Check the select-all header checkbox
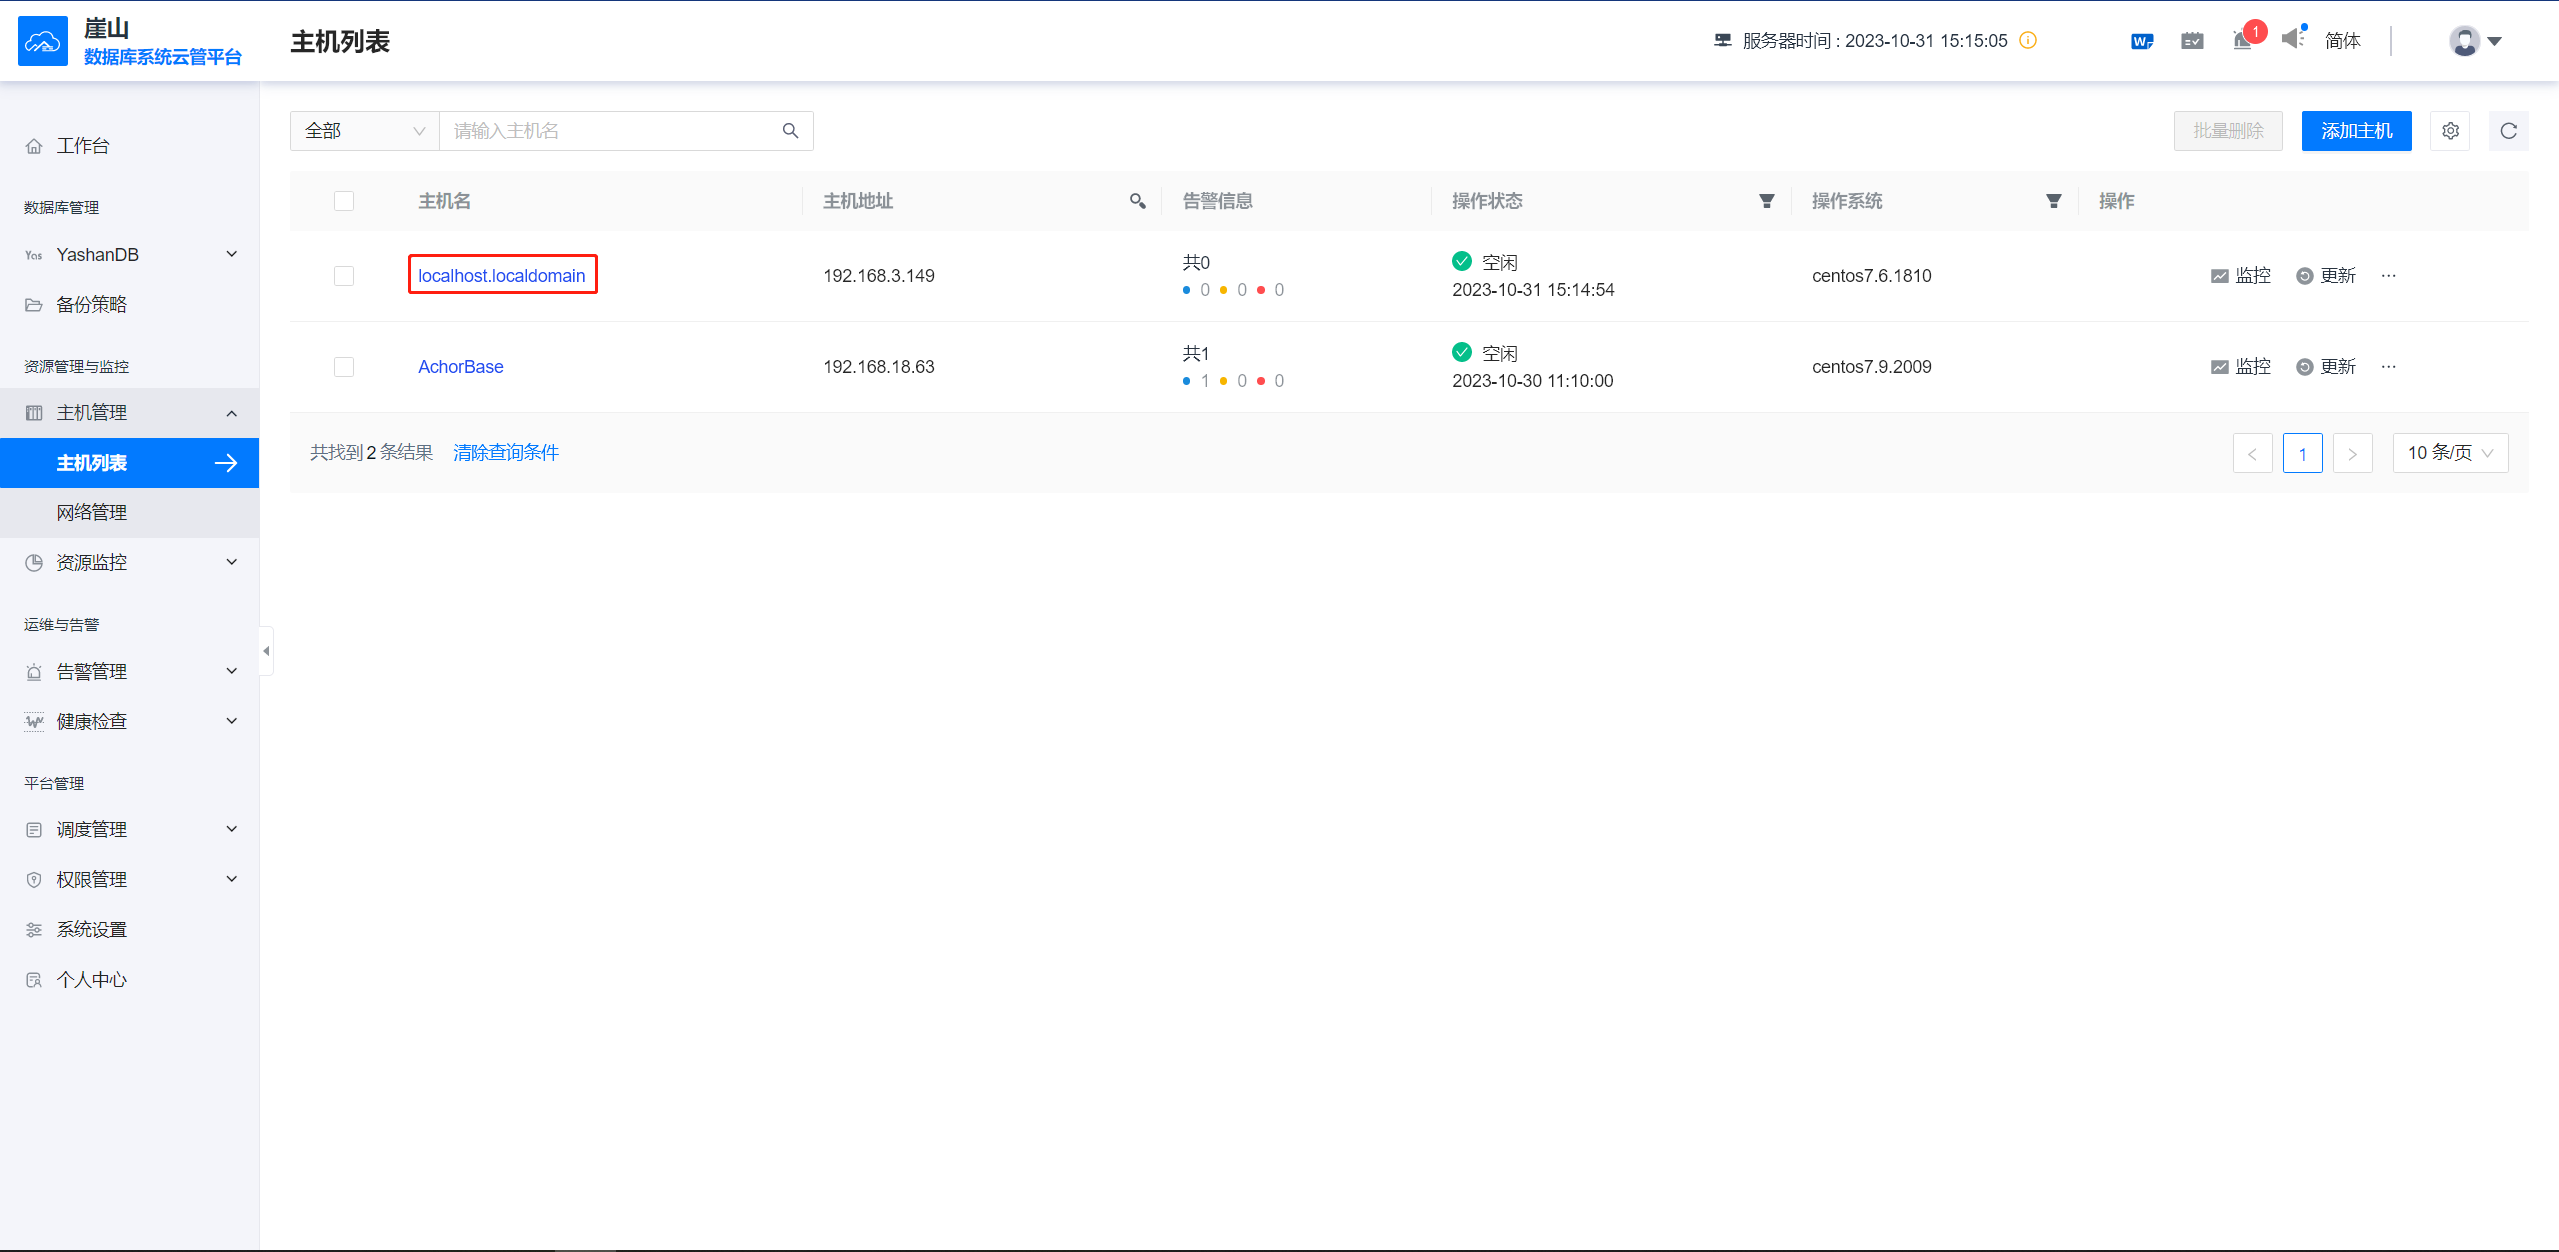This screenshot has width=2559, height=1252. click(x=344, y=201)
